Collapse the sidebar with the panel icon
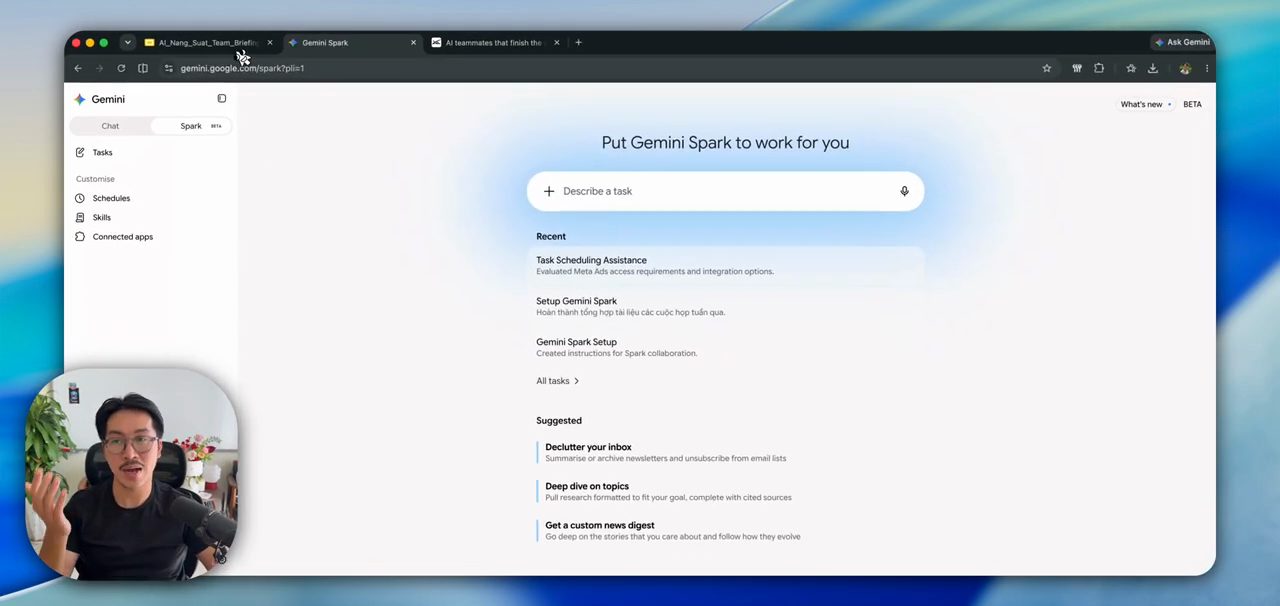This screenshot has height=606, width=1280. click(x=222, y=99)
